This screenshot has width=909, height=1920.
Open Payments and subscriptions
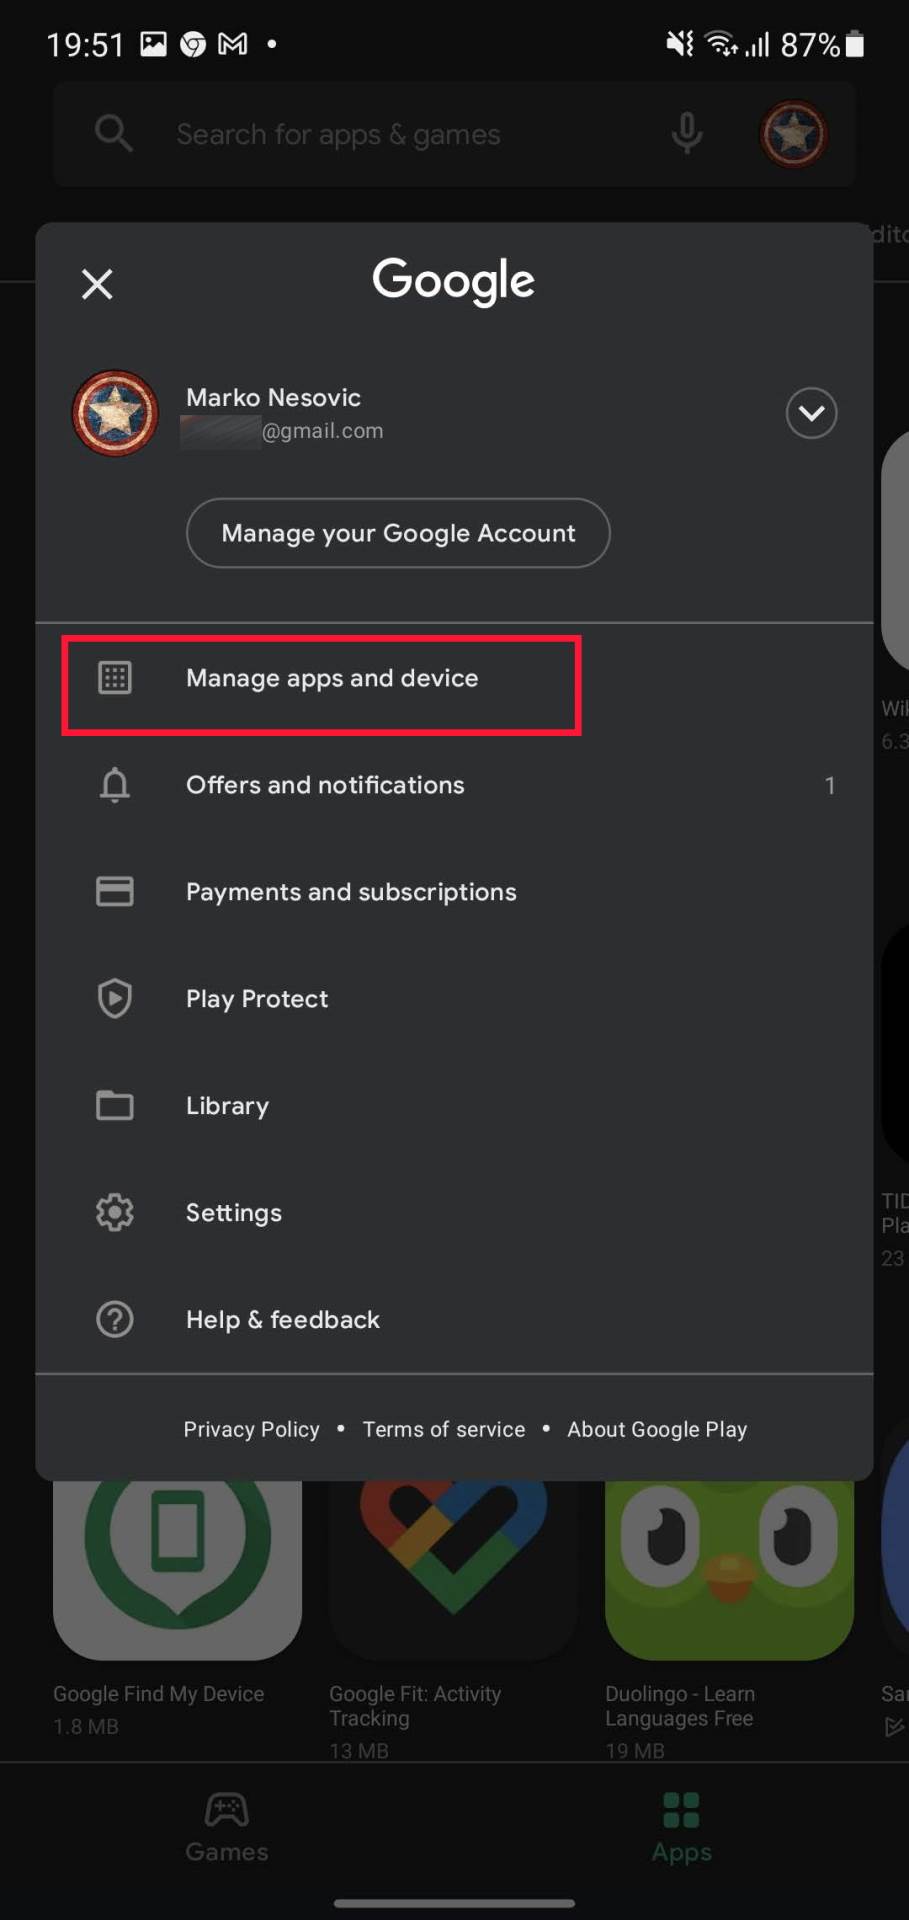pyautogui.click(x=454, y=892)
